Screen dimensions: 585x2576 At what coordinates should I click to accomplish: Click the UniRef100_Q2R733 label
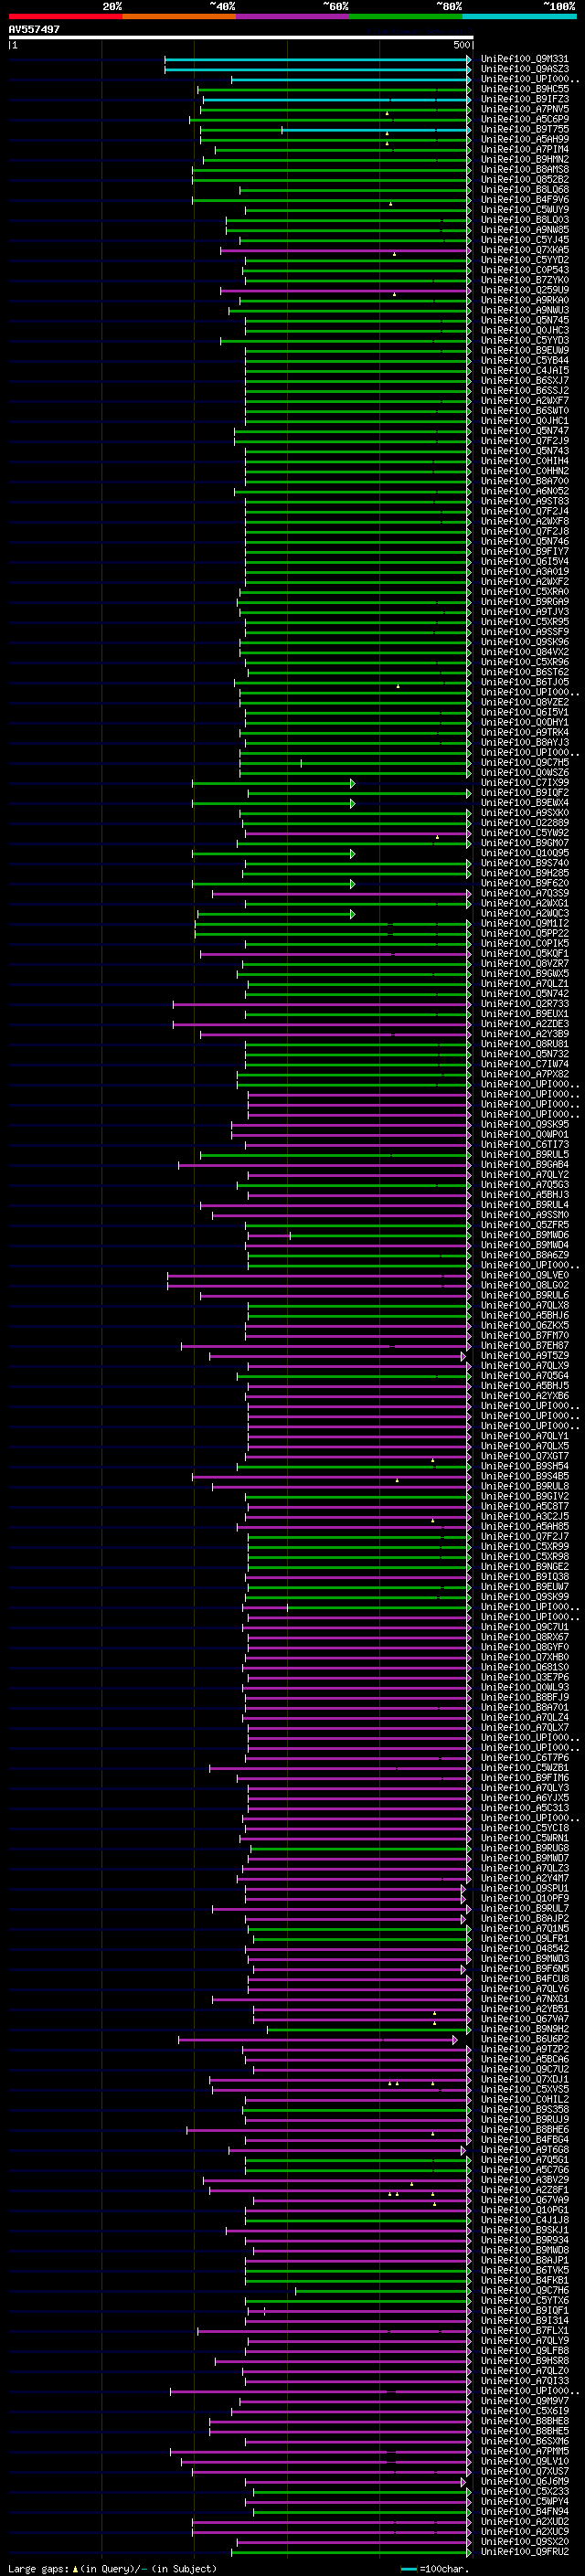click(524, 1004)
